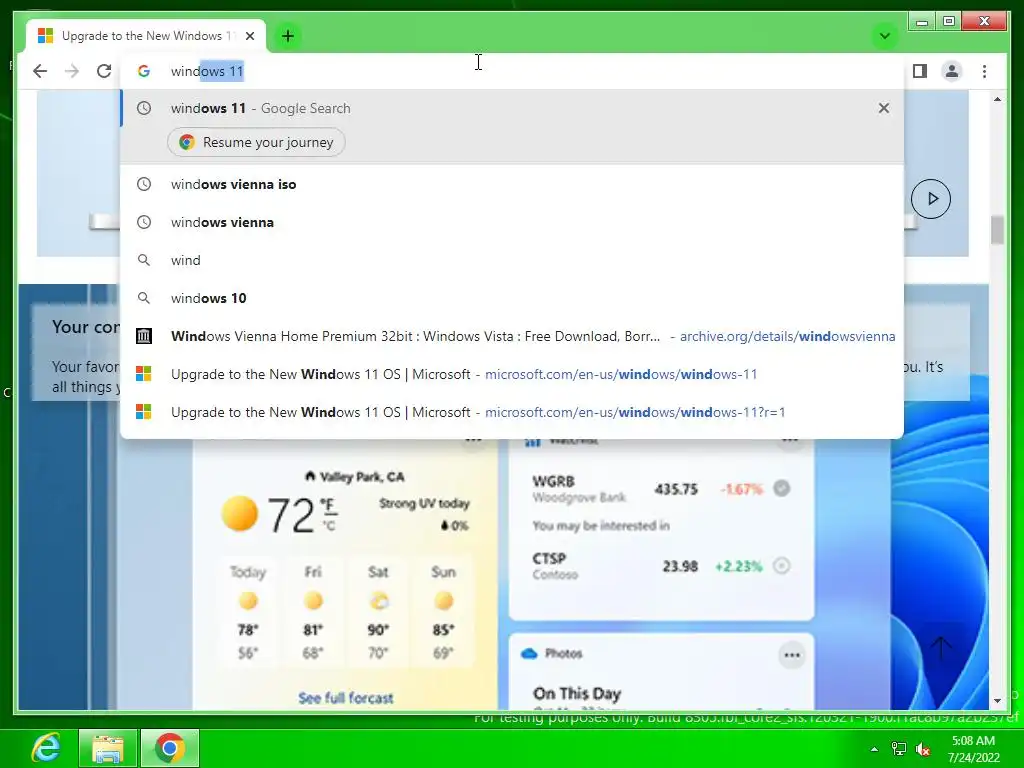Reload the page with the refresh icon
This screenshot has width=1024, height=768.
(104, 71)
